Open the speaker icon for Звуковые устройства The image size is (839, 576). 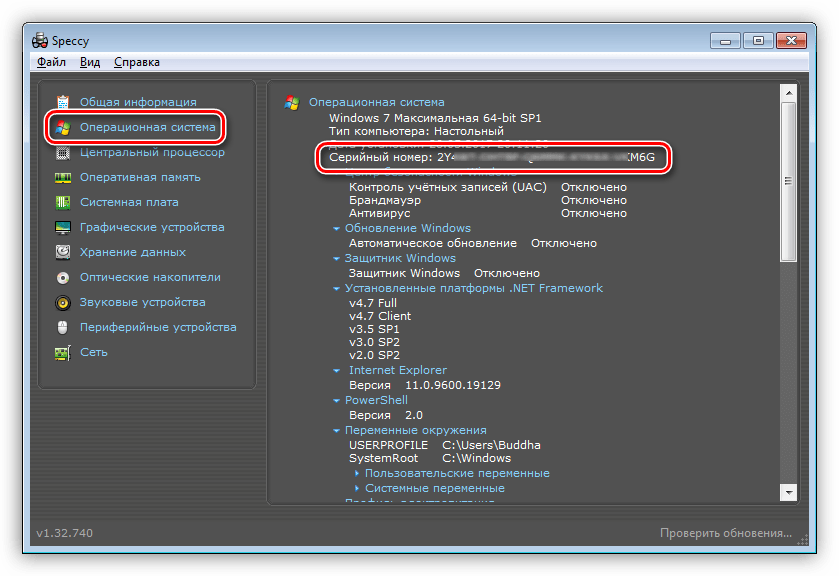(x=63, y=302)
